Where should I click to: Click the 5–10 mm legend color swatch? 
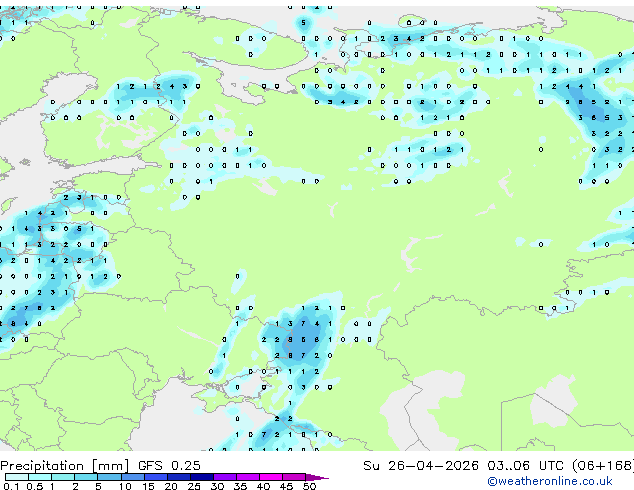pyautogui.click(x=110, y=477)
